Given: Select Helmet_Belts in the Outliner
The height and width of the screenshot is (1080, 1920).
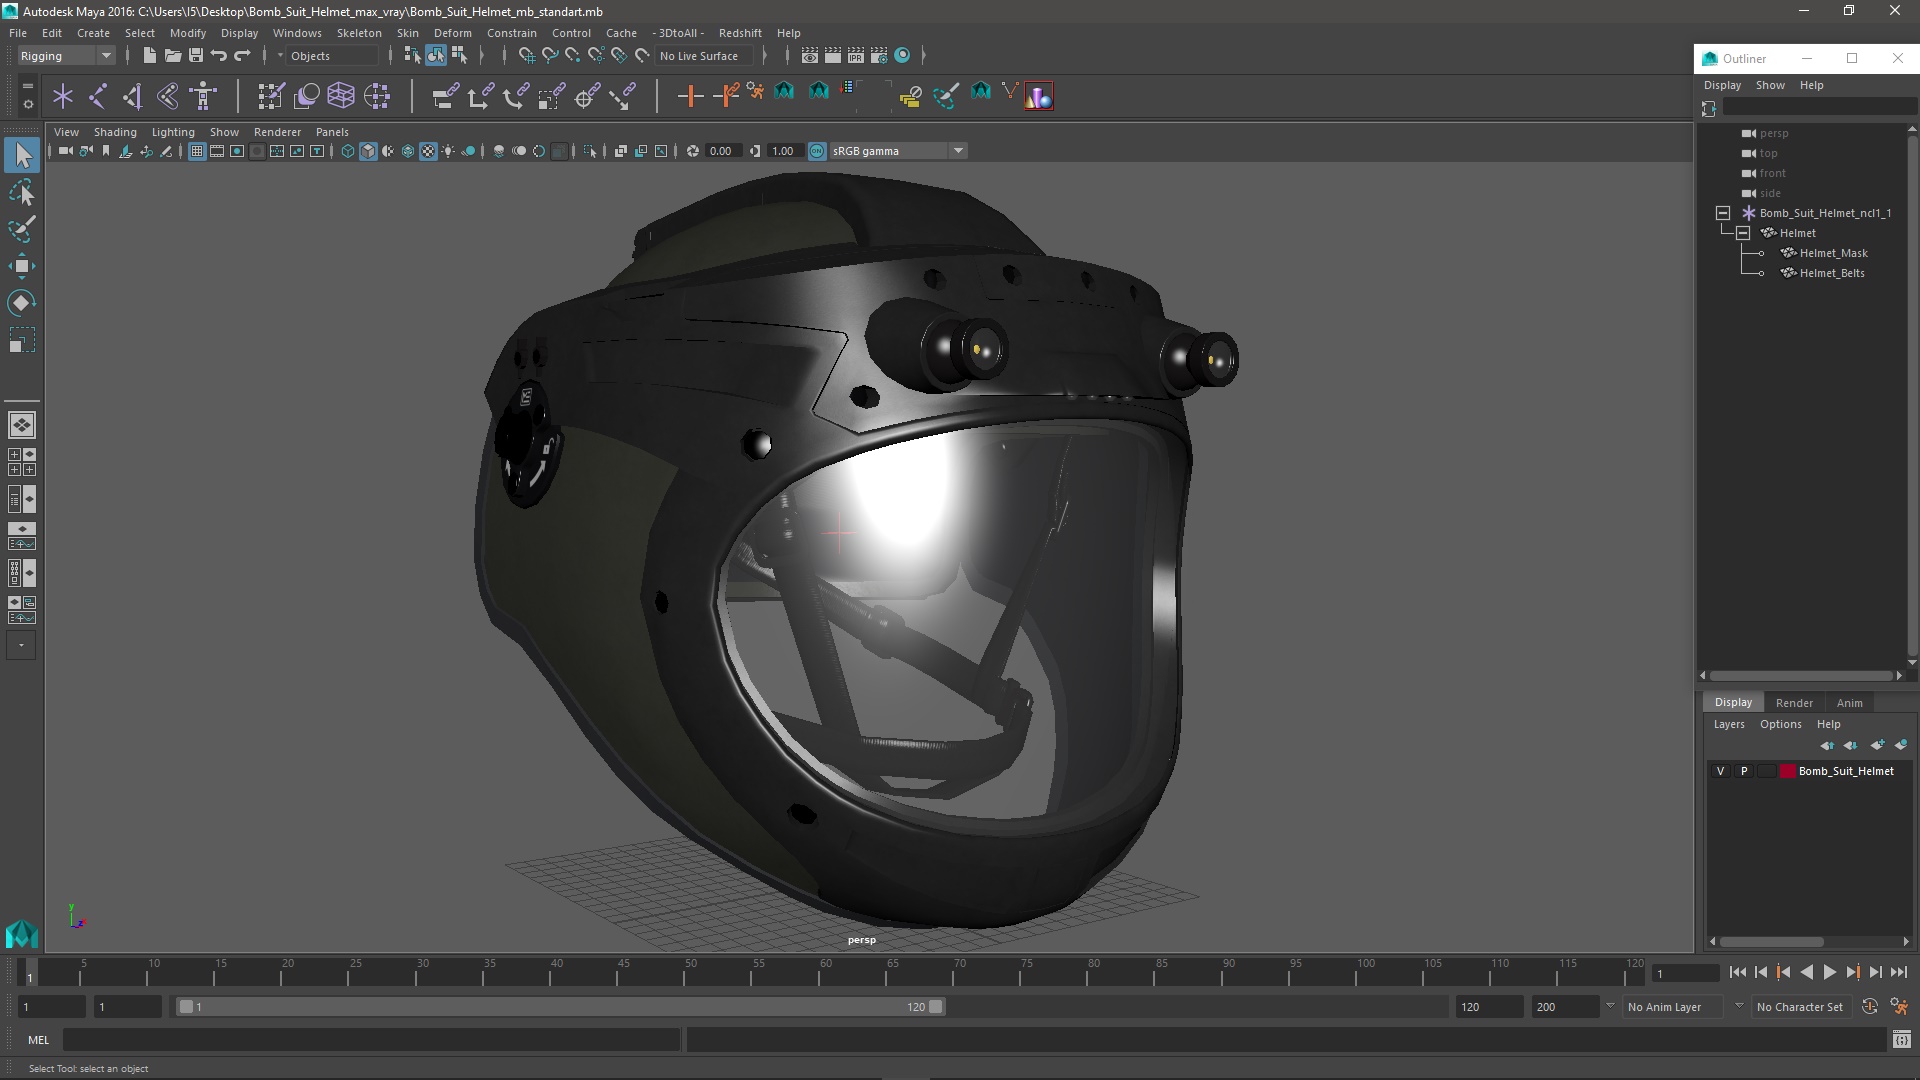Looking at the screenshot, I should pos(1830,272).
